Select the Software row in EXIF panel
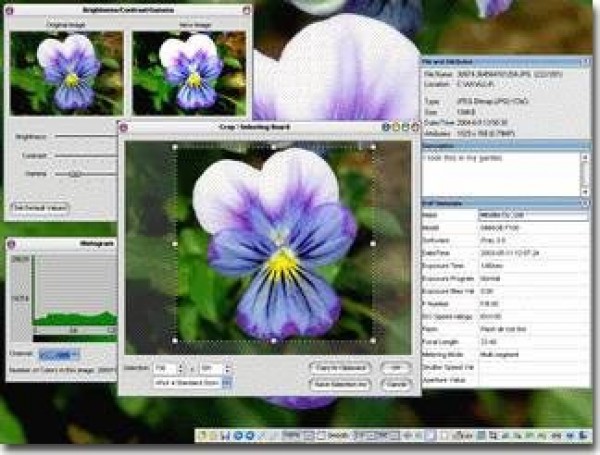600x455 pixels. (505, 240)
